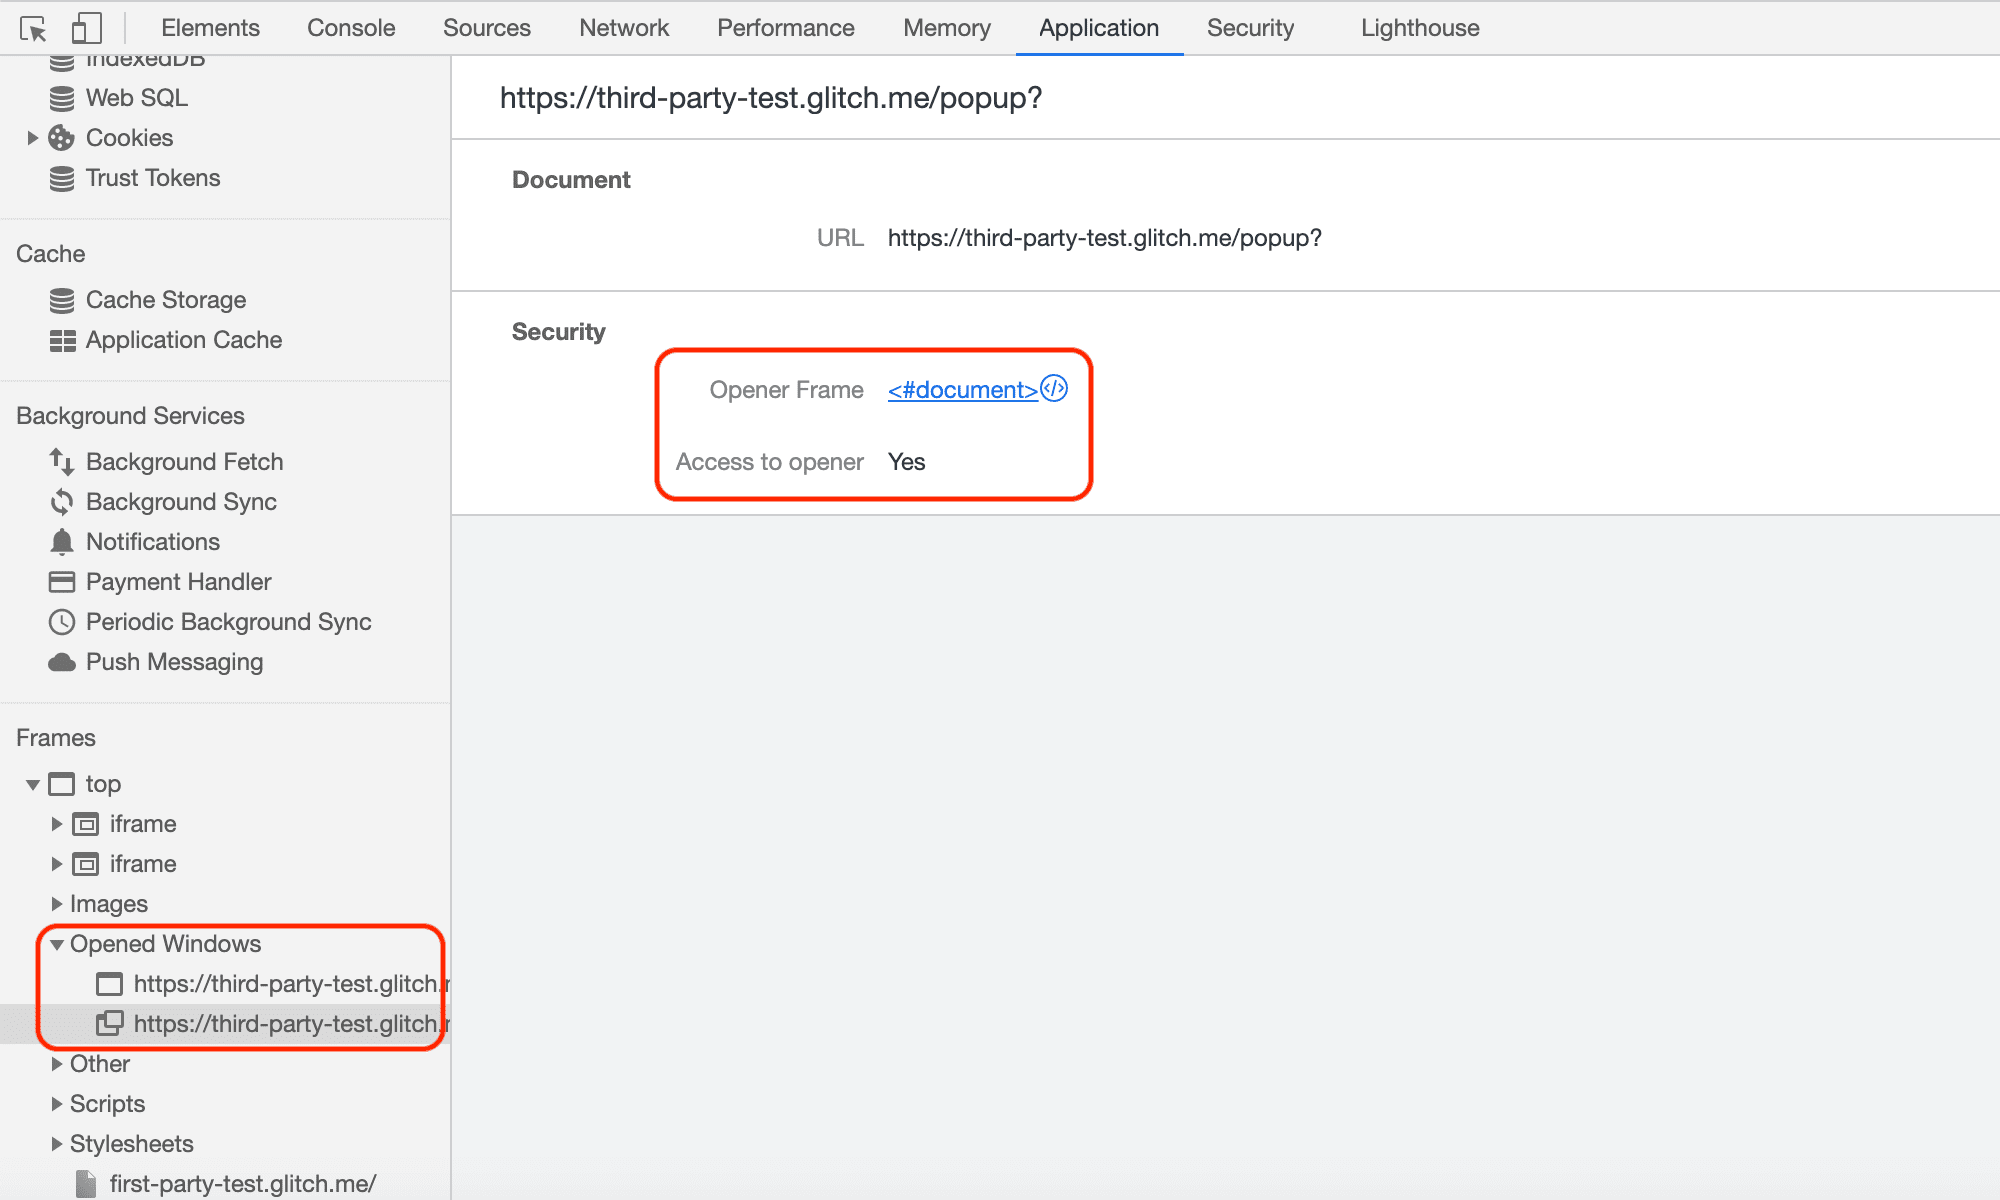This screenshot has width=2000, height=1200.
Task: Click the Elements tab in DevTools
Action: [x=207, y=26]
